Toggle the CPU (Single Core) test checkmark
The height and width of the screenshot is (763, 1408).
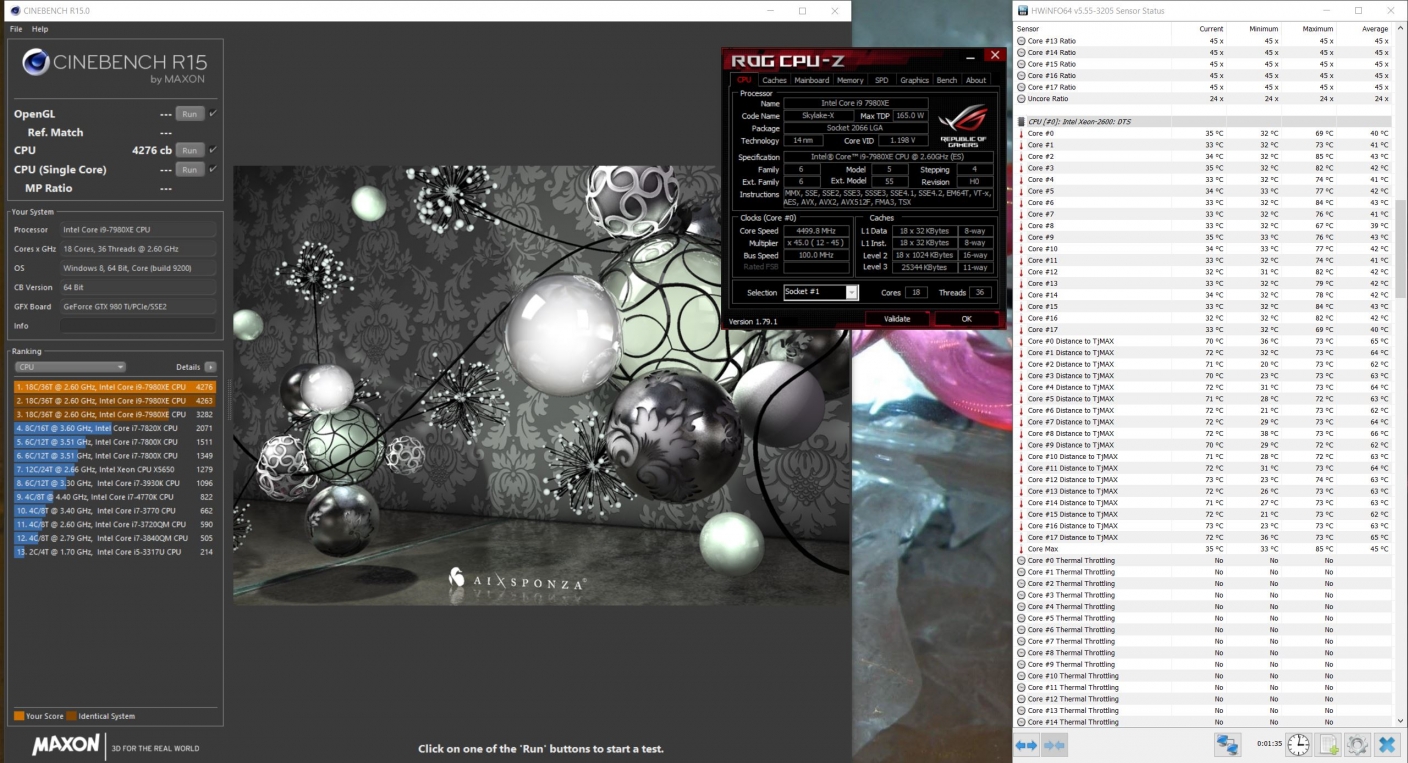pos(213,169)
